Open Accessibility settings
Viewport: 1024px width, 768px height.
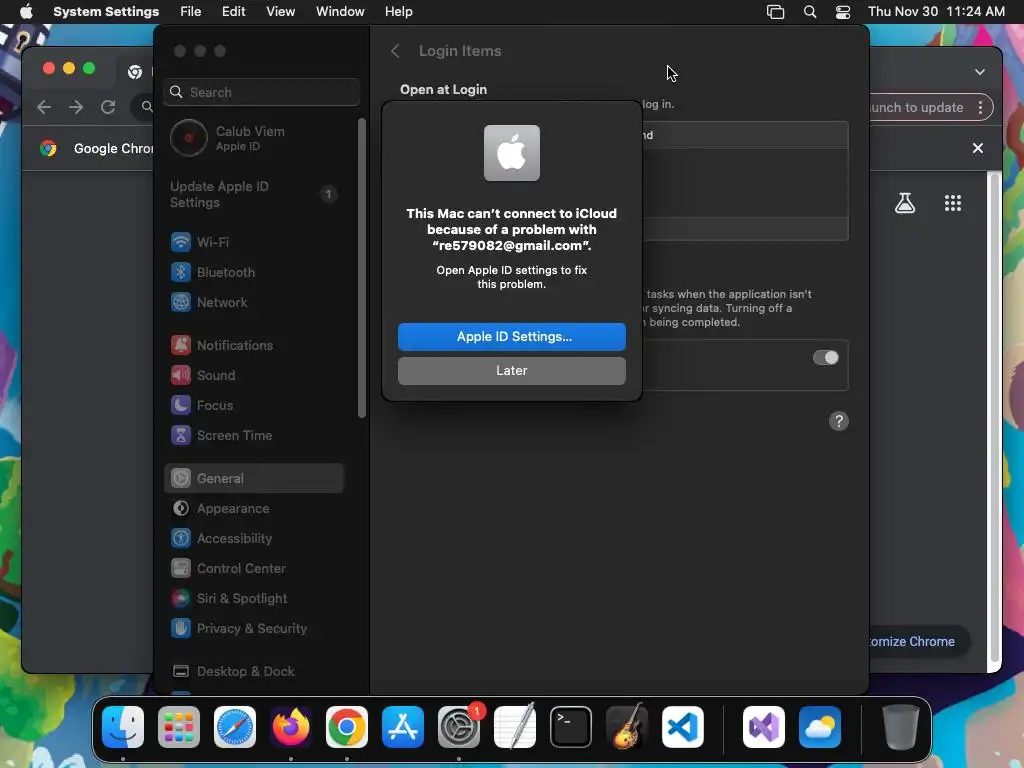pyautogui.click(x=255, y=539)
